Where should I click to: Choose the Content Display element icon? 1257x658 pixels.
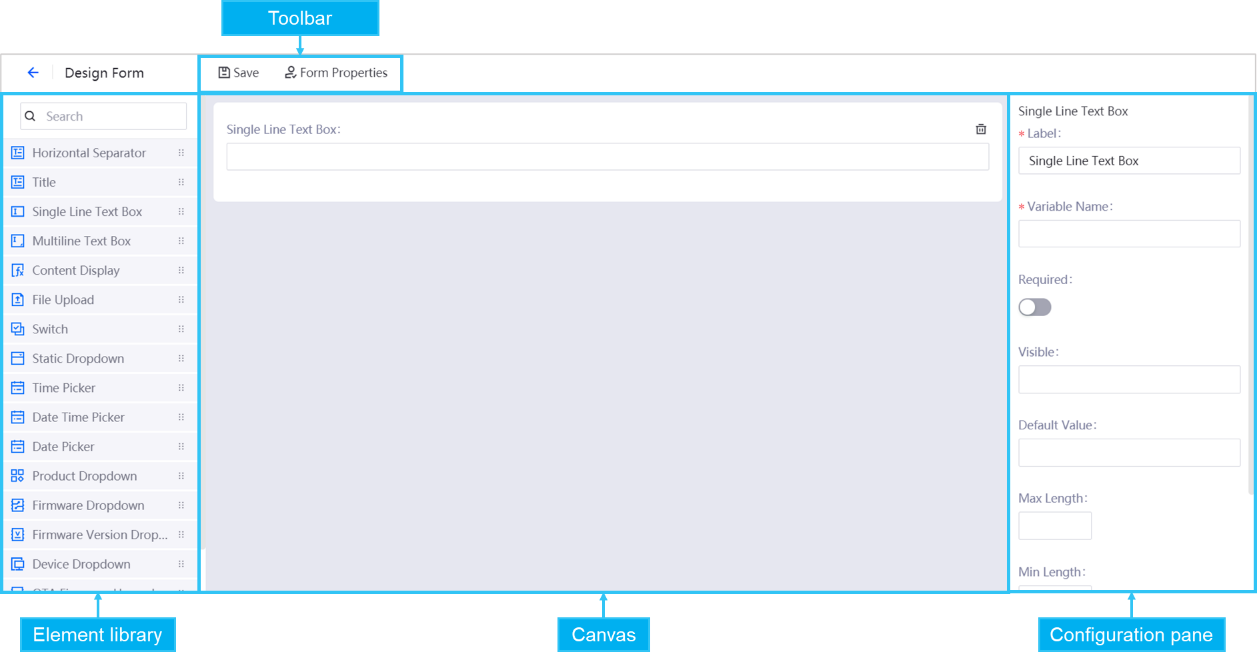pyautogui.click(x=18, y=270)
